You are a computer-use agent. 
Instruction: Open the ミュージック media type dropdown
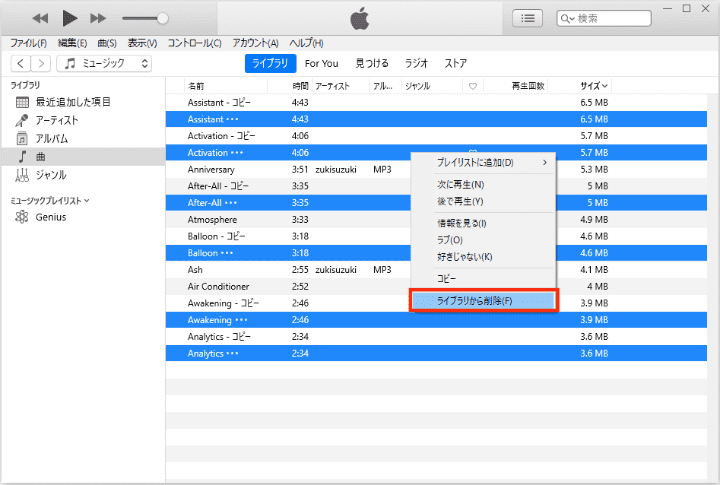point(104,63)
